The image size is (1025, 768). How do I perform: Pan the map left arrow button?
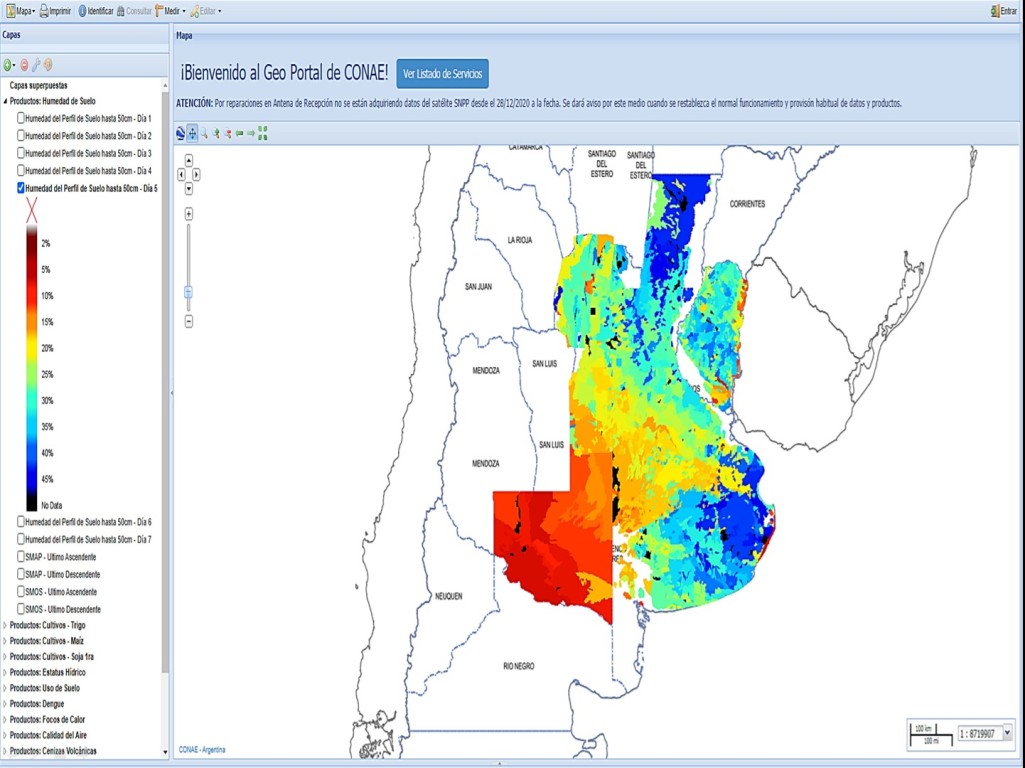click(181, 175)
